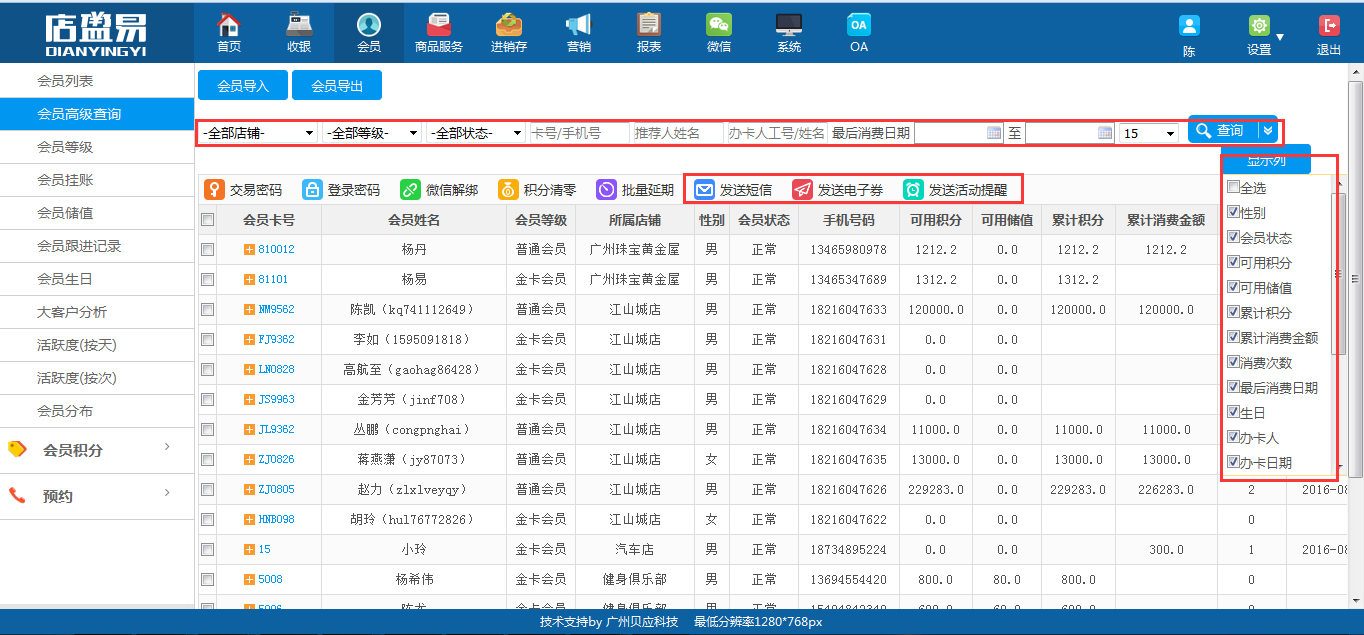Open the 进销存 inventory icon
The image size is (1364, 635).
point(508,25)
